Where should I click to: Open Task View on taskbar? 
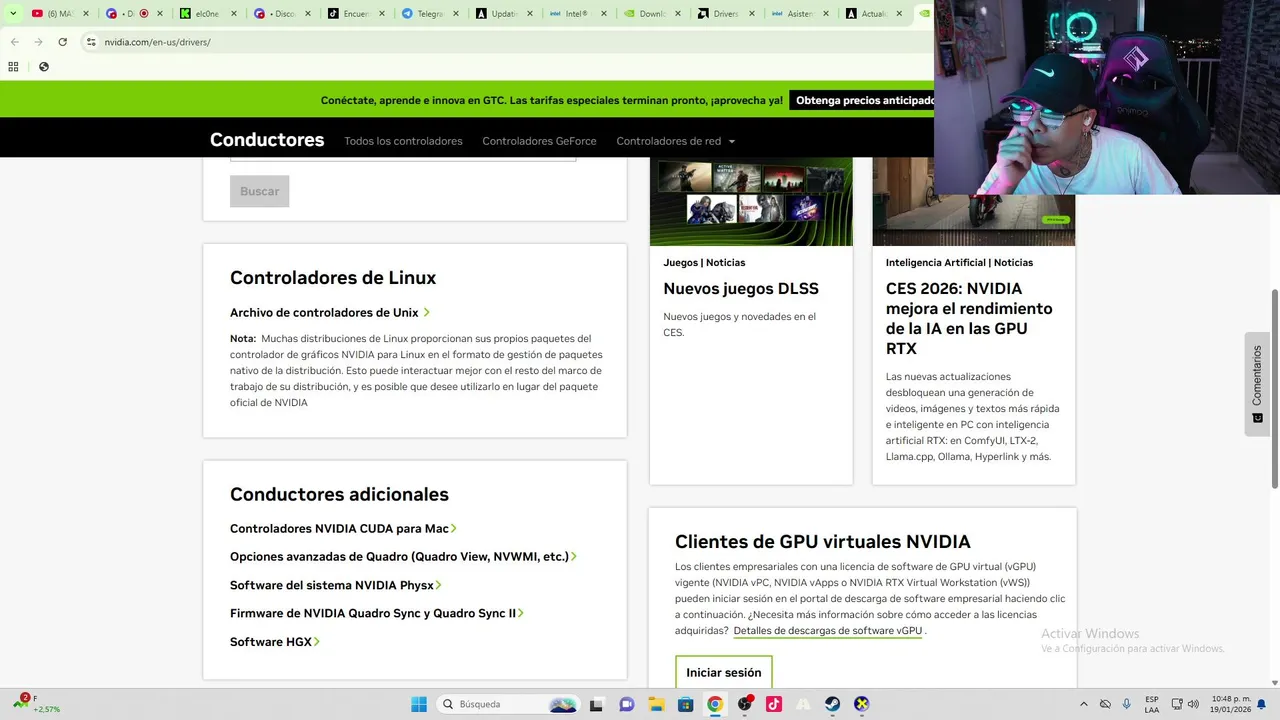(x=596, y=704)
